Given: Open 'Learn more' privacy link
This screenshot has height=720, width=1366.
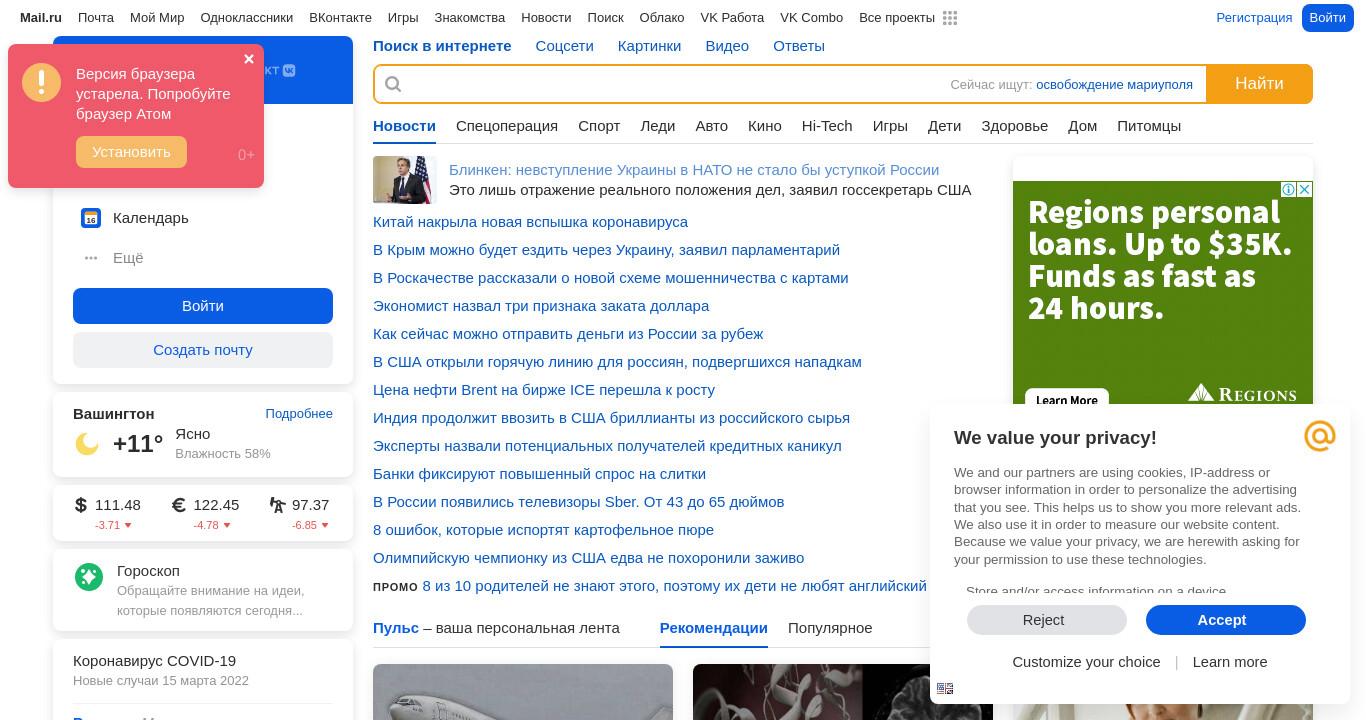Looking at the screenshot, I should point(1230,662).
